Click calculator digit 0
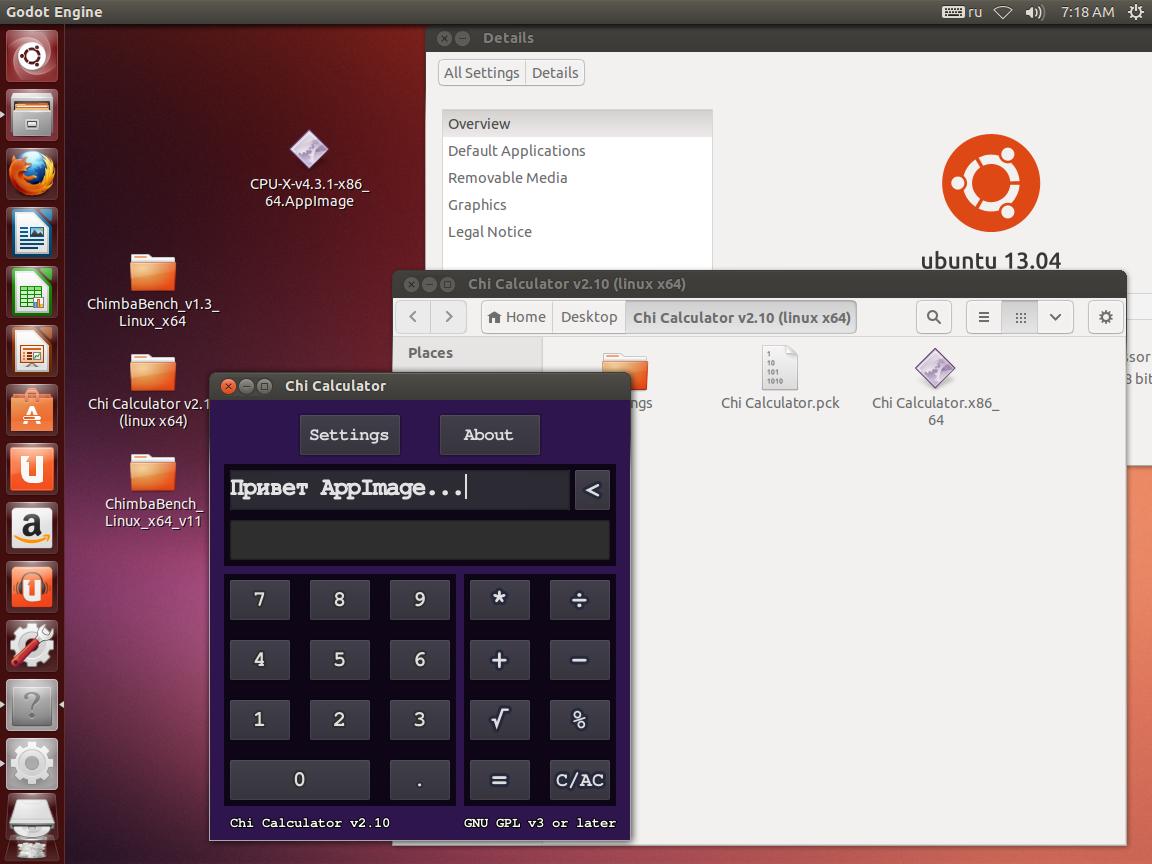Viewport: 1152px width, 864px height. [300, 780]
